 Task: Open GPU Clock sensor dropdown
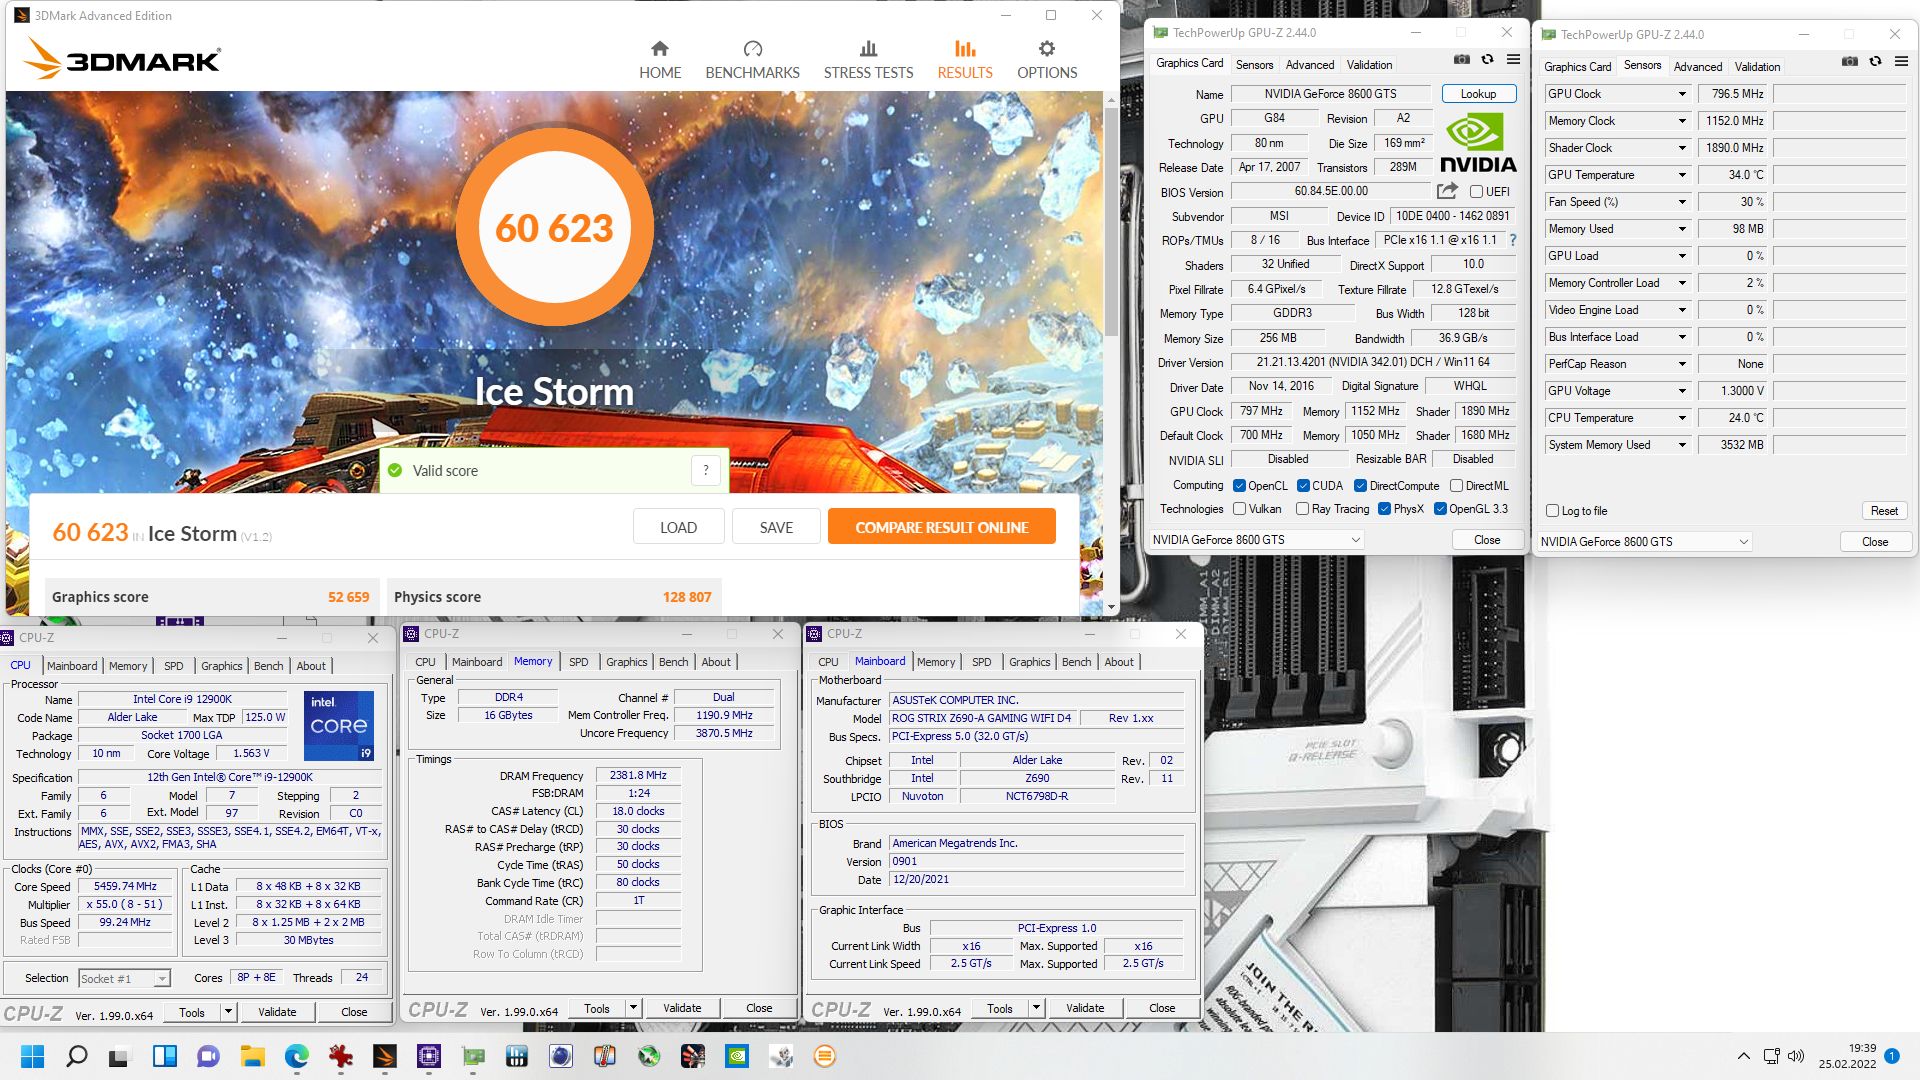pos(1682,94)
